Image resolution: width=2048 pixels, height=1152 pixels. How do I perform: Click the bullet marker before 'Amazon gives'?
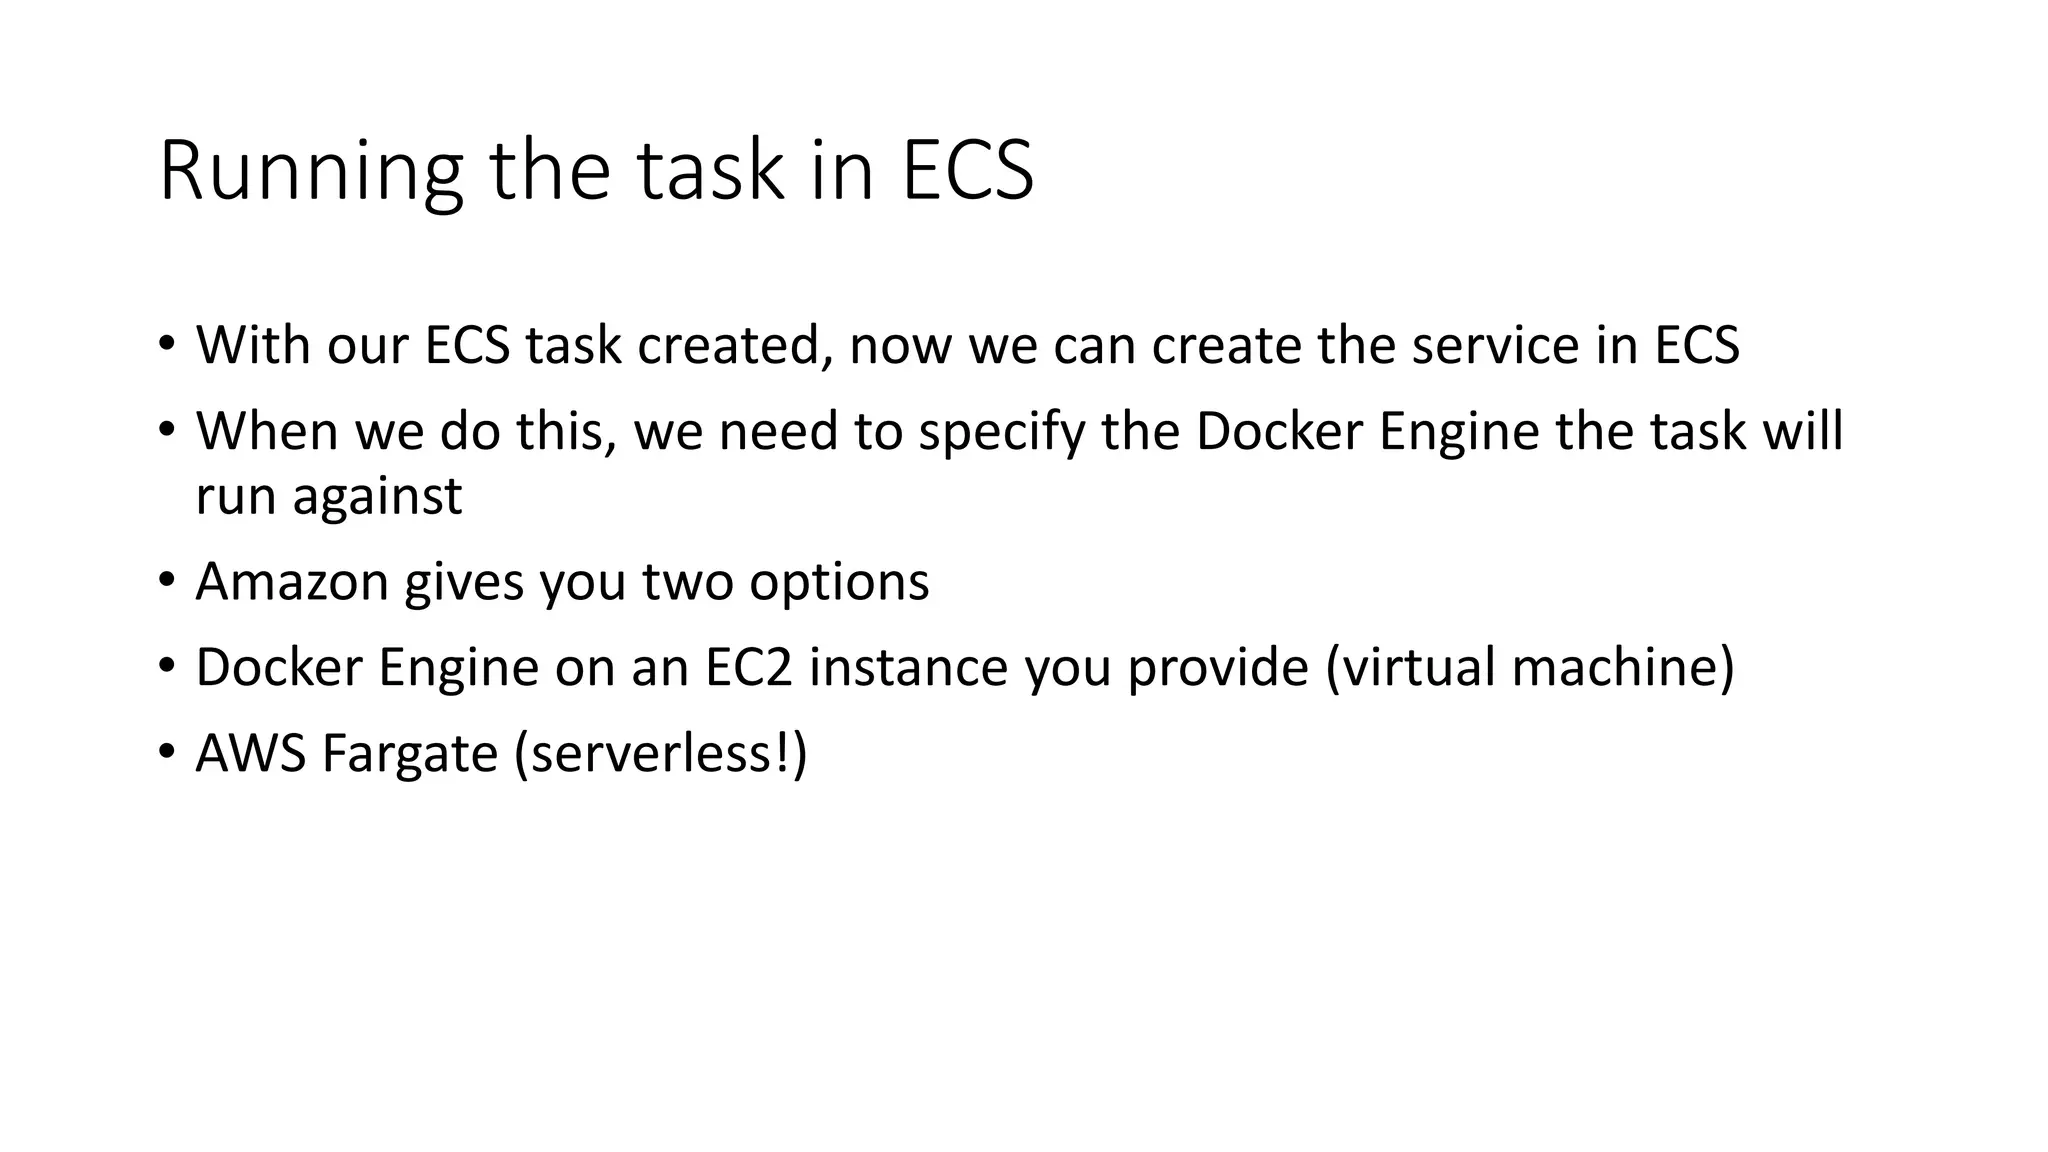tap(166, 581)
